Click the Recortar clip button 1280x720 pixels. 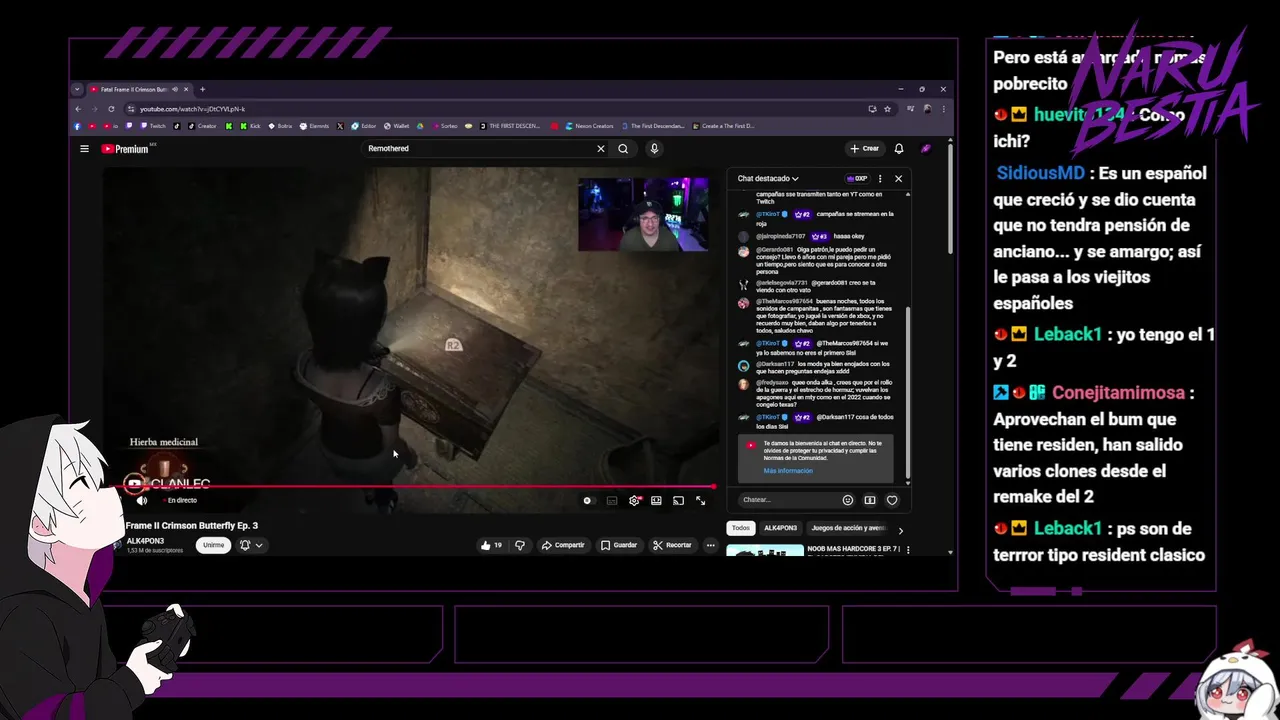click(x=672, y=545)
